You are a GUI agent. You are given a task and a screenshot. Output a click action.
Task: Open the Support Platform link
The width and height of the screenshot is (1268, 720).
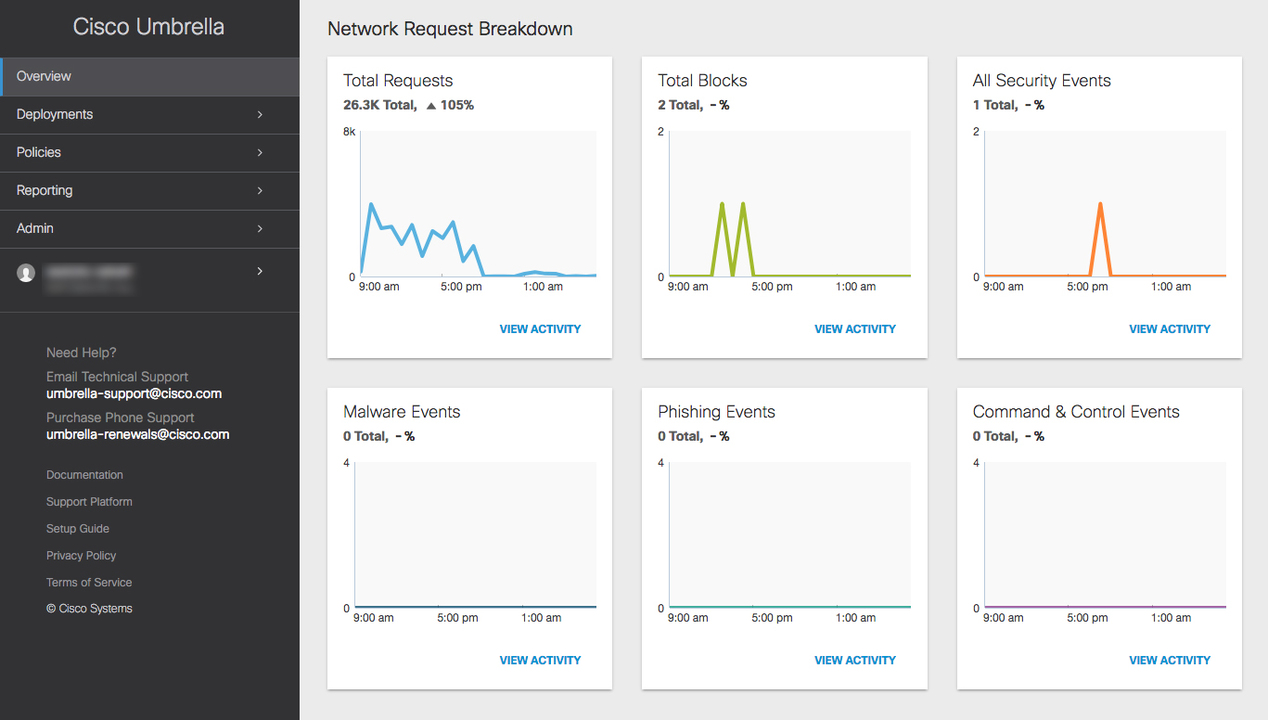pyautogui.click(x=89, y=502)
